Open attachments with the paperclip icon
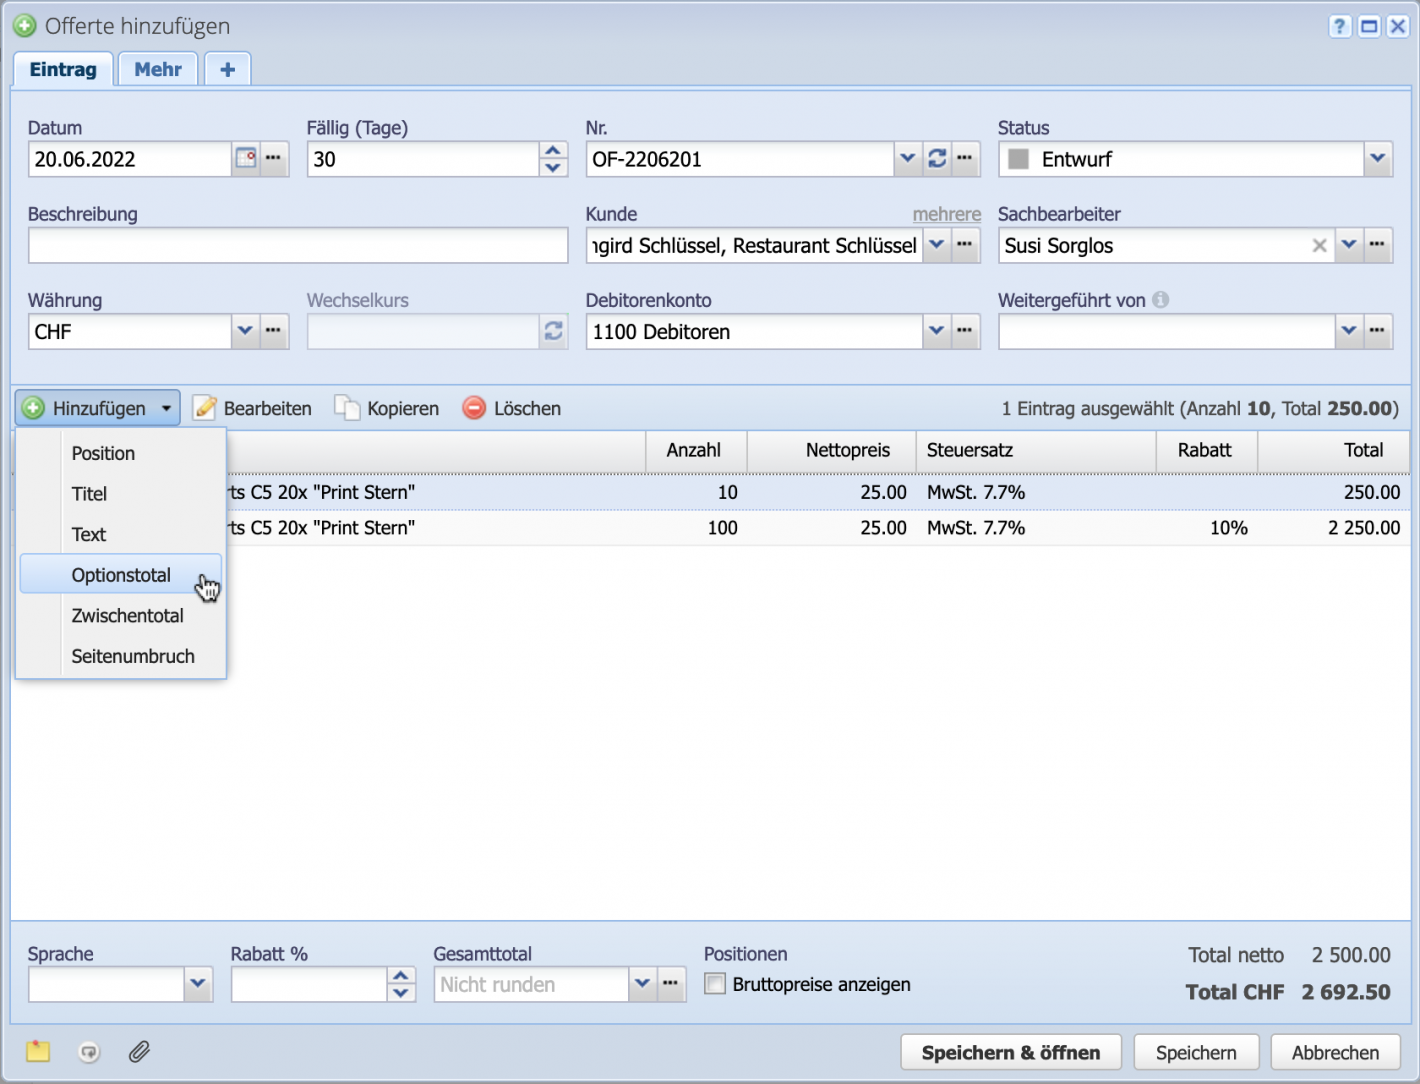This screenshot has height=1084, width=1420. [139, 1051]
